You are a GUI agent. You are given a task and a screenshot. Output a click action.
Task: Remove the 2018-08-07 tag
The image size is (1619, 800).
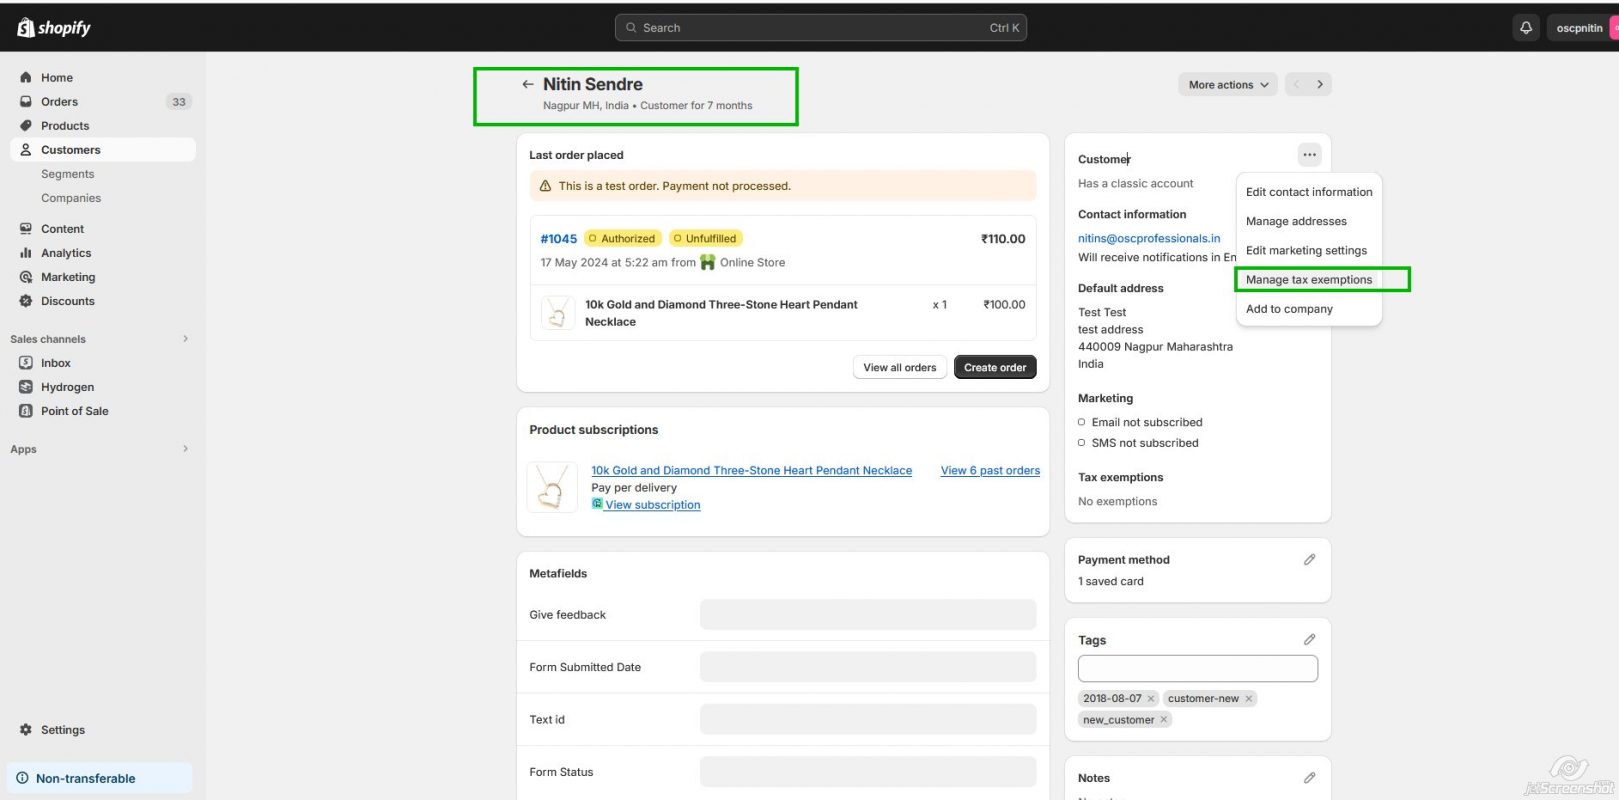pos(1151,699)
